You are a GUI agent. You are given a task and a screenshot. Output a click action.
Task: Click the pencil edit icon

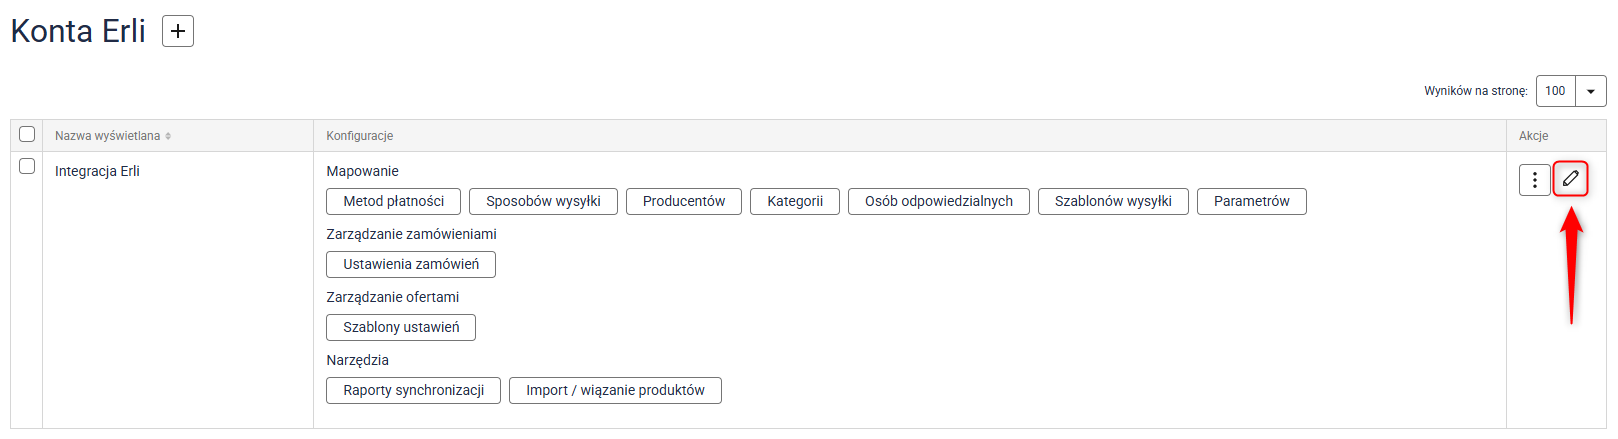coord(1570,179)
